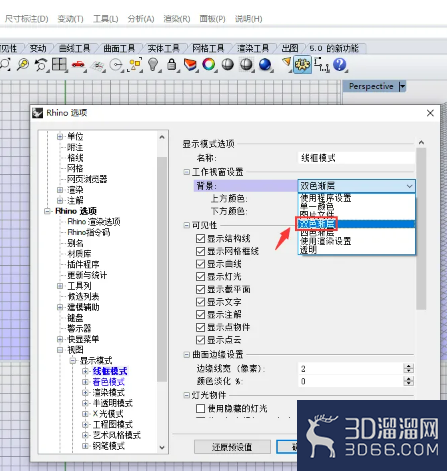Click the construction plane grid icon

pyautogui.click(x=97, y=65)
